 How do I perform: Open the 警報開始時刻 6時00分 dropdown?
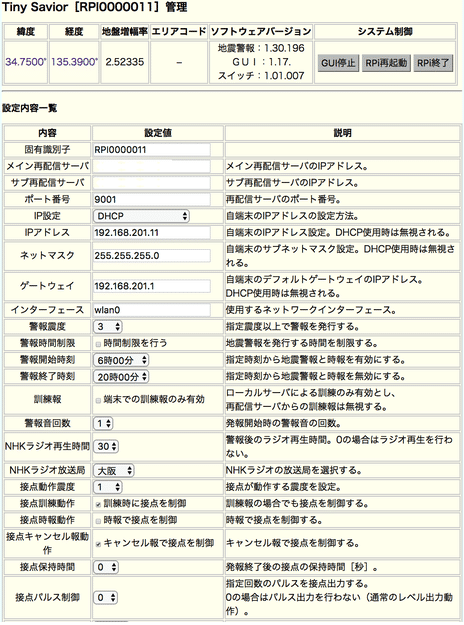[121, 360]
